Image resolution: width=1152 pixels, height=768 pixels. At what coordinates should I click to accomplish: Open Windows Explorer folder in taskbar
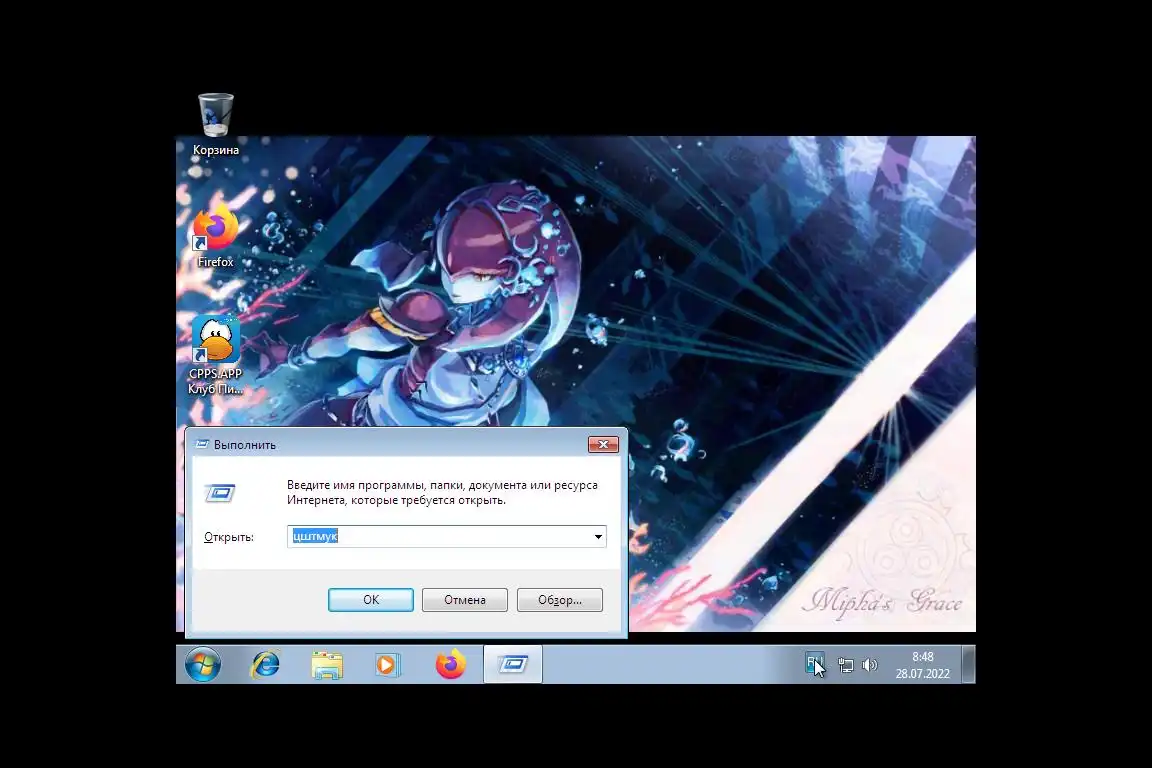tap(327, 665)
